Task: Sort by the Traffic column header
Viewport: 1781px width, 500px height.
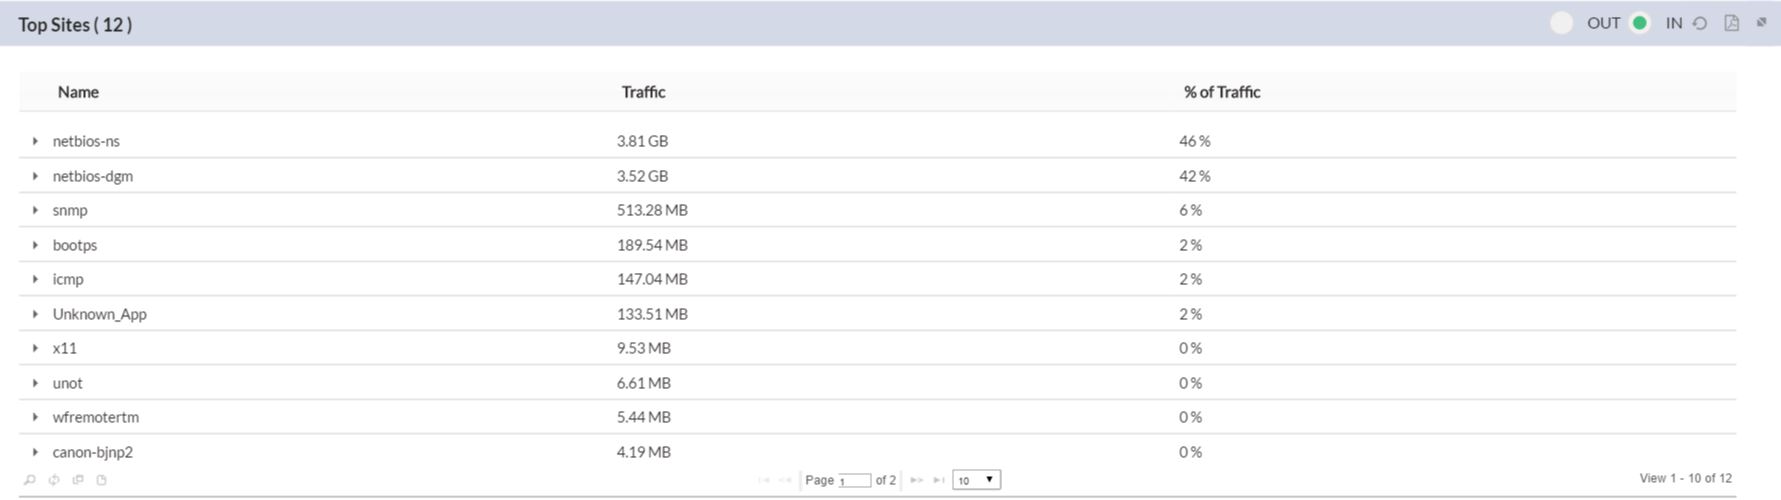Action: click(643, 92)
